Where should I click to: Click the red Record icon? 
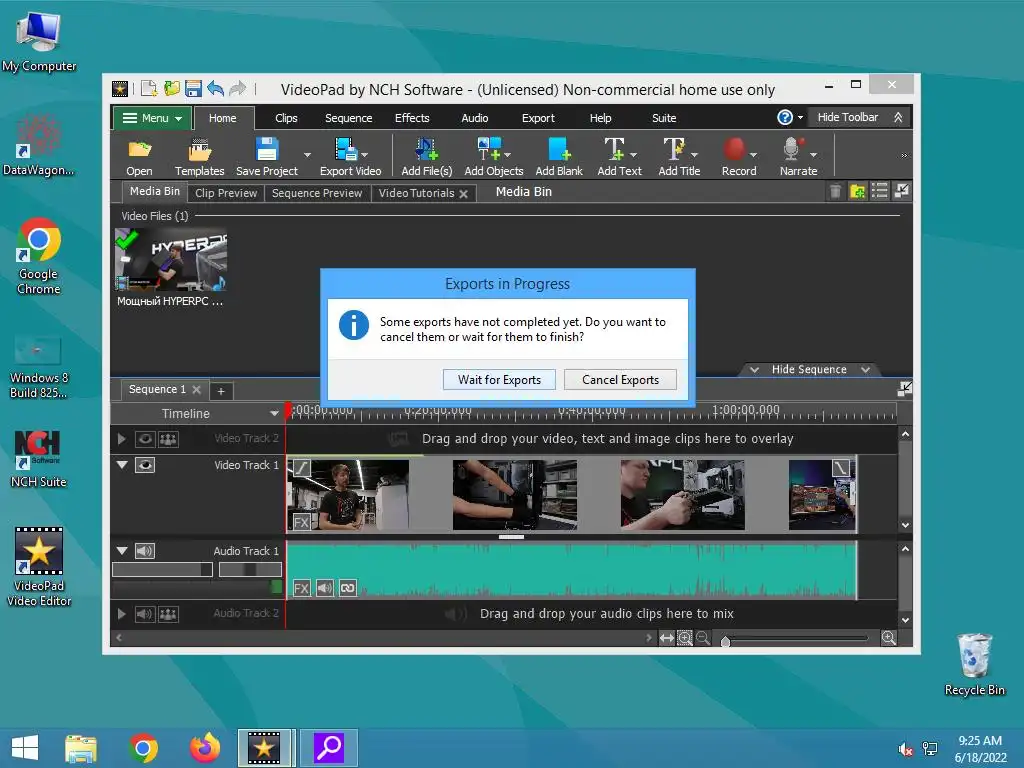click(734, 150)
